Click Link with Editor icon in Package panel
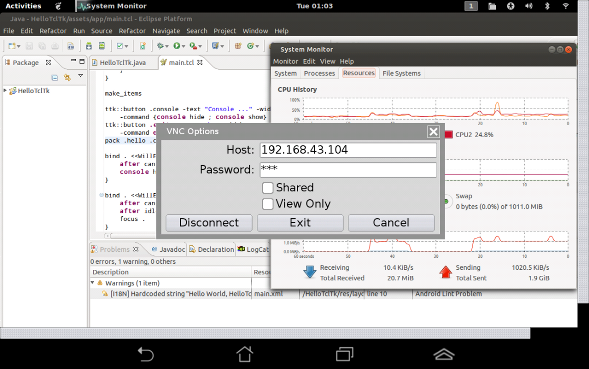 (67, 77)
